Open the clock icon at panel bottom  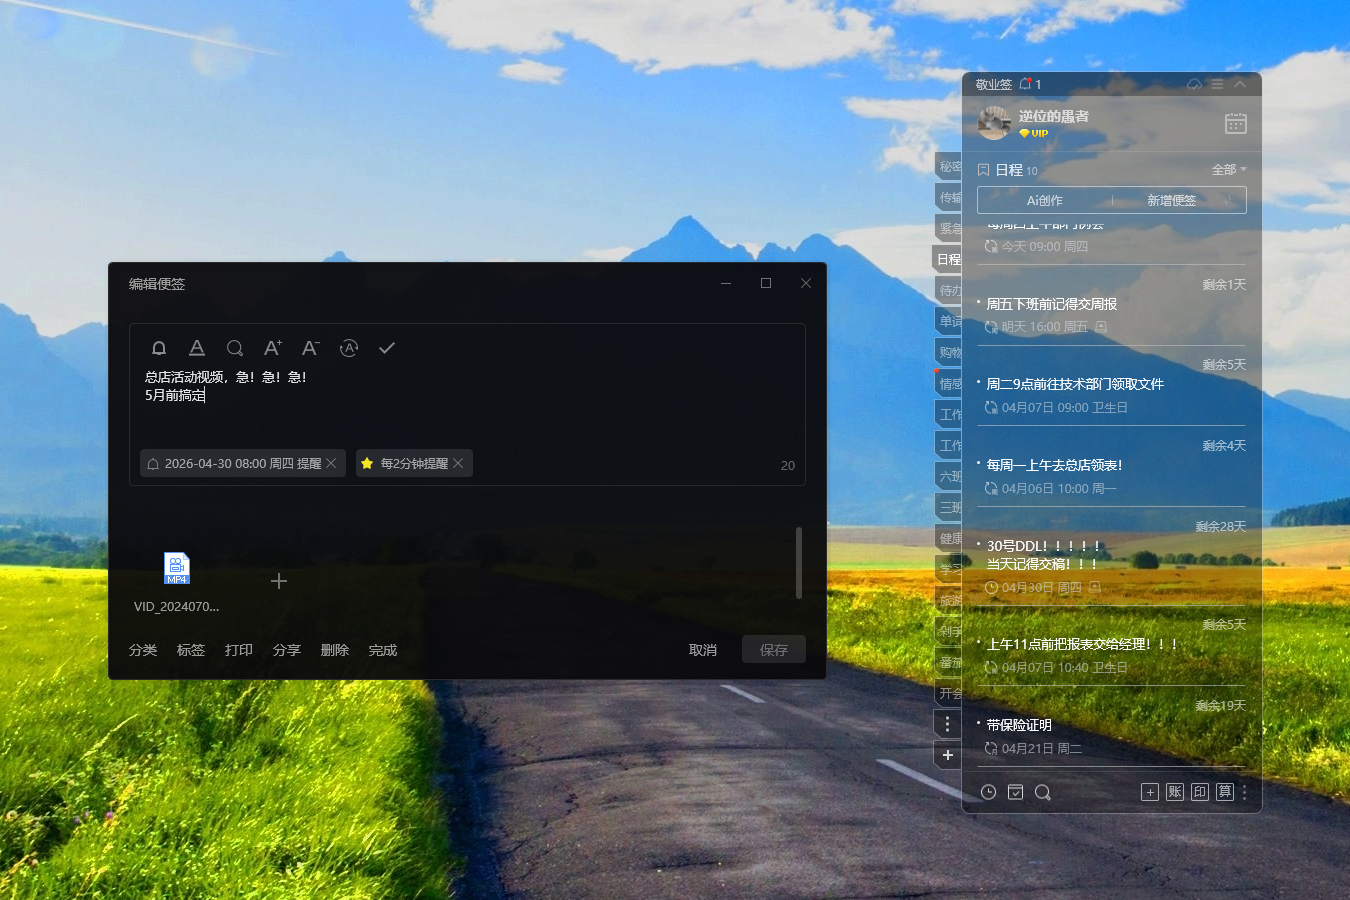point(988,792)
